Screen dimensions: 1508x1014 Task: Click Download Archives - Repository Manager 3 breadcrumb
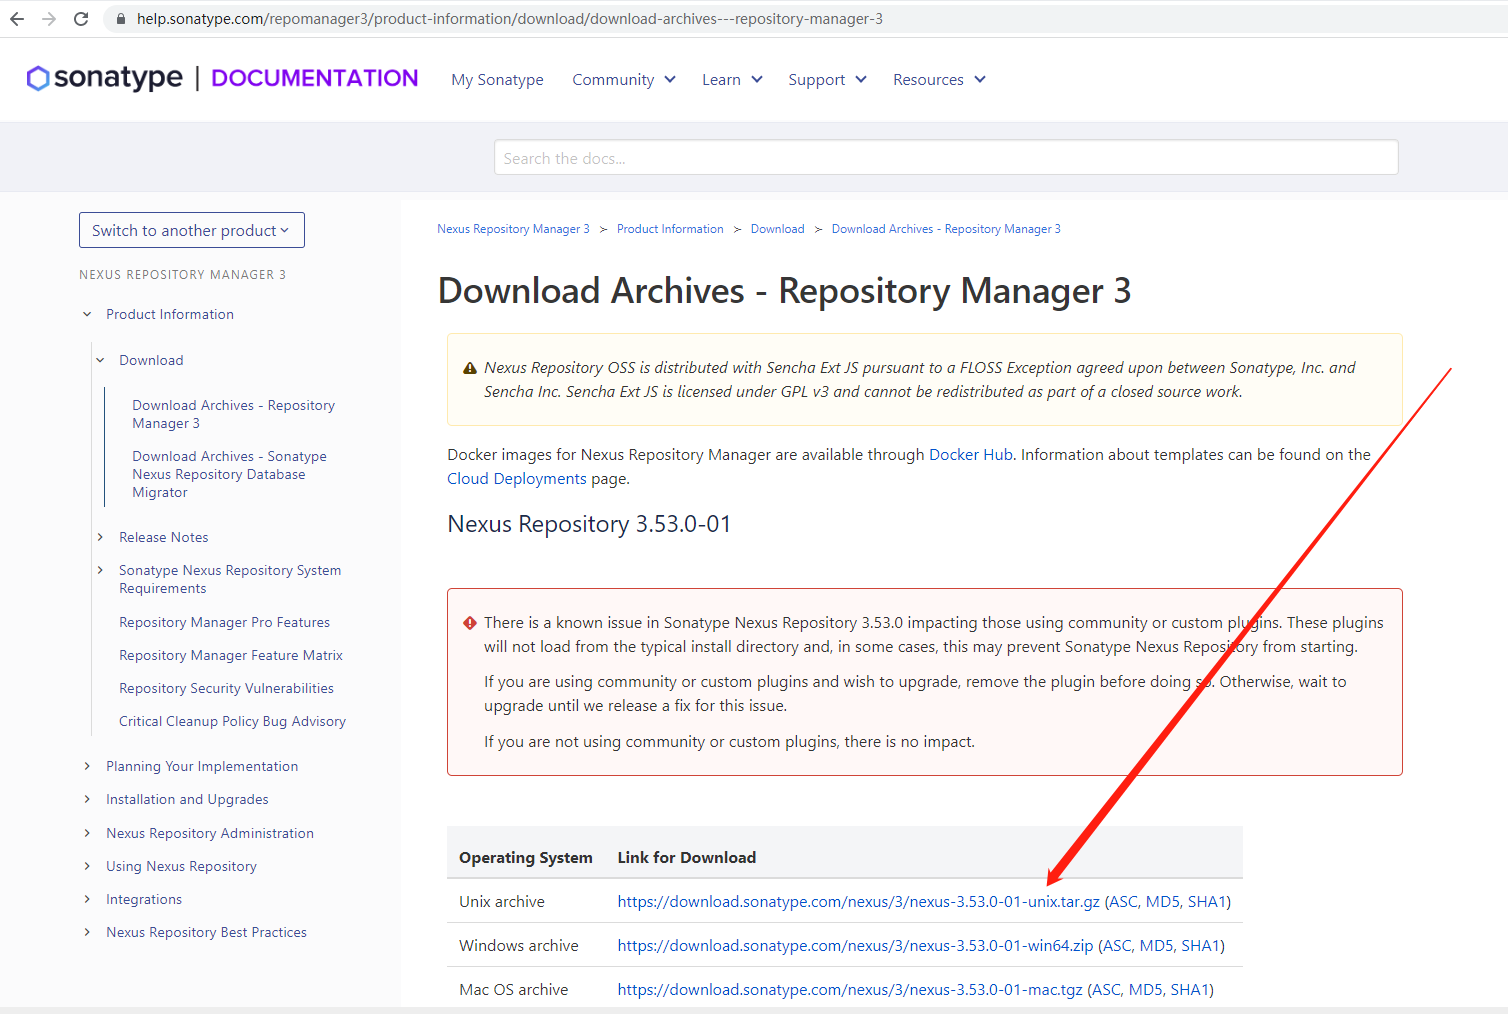click(946, 229)
